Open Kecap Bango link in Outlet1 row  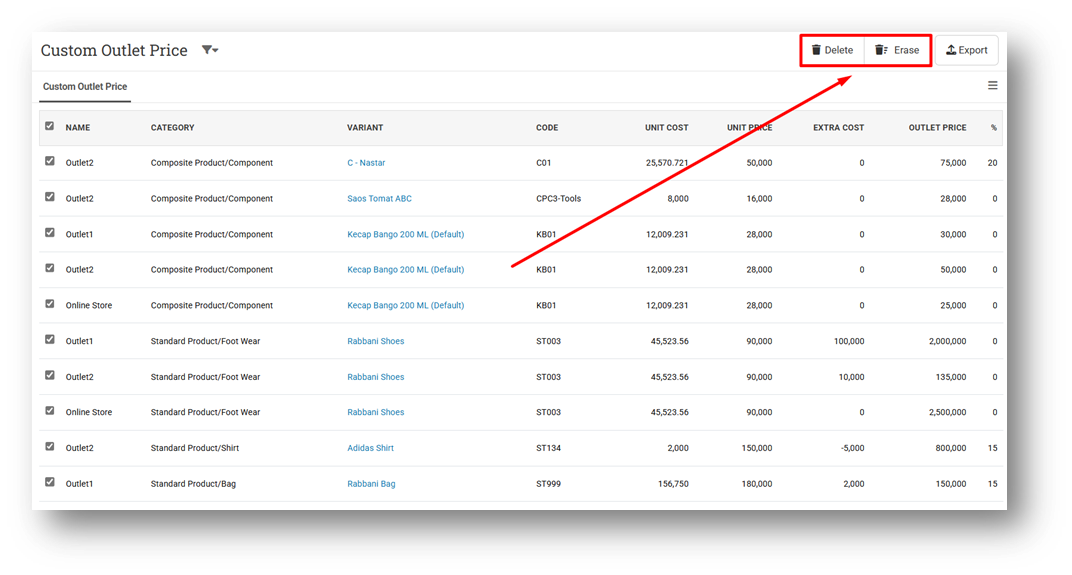click(x=405, y=234)
